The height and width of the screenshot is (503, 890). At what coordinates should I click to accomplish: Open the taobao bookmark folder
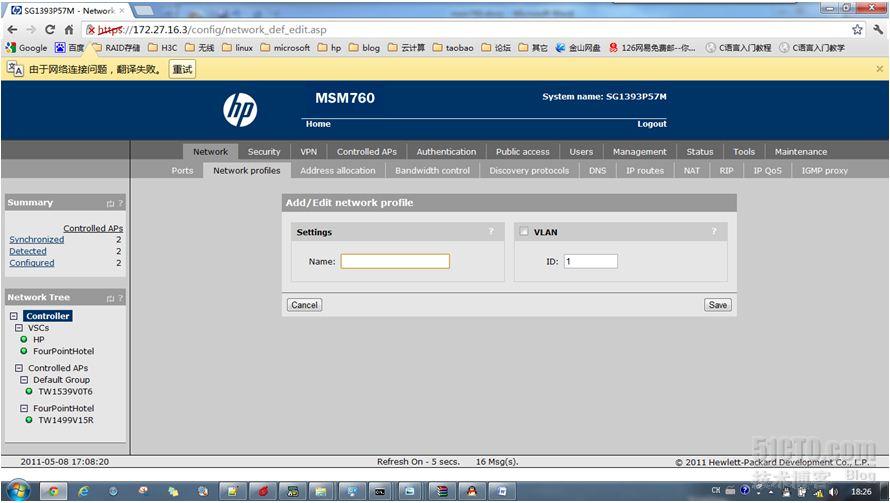click(x=453, y=48)
